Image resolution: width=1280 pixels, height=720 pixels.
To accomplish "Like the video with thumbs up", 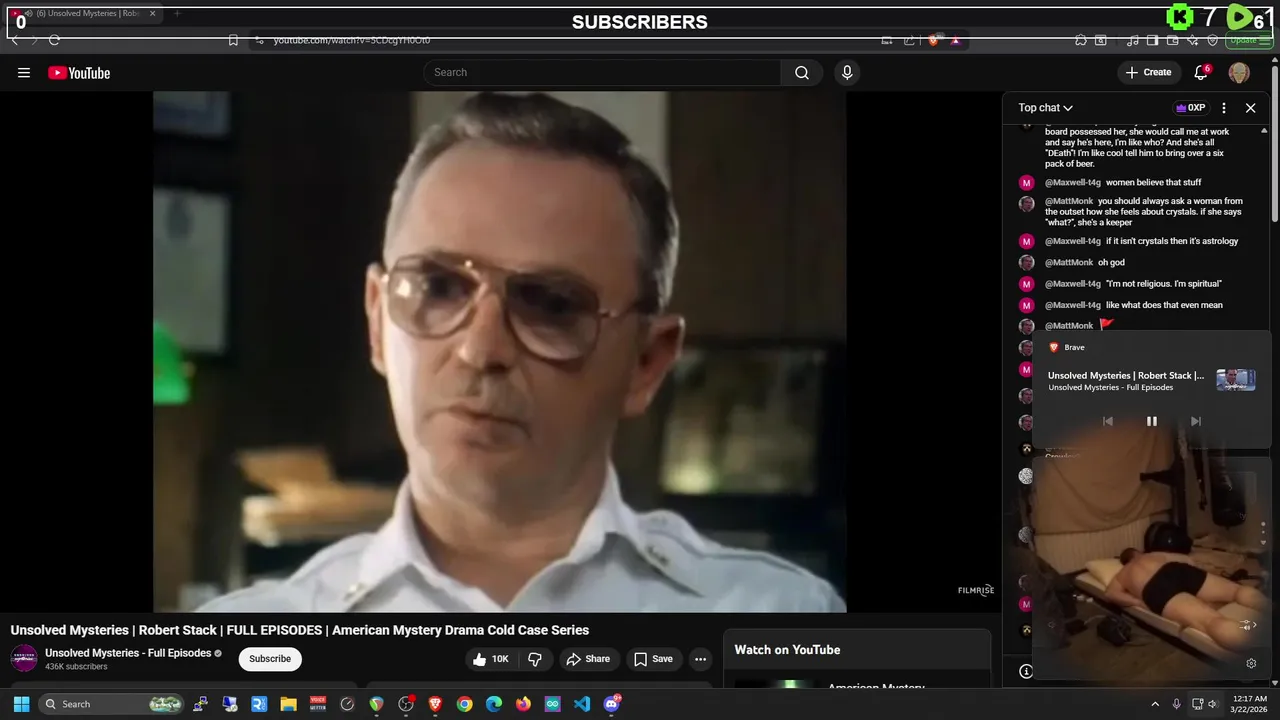I will point(491,659).
